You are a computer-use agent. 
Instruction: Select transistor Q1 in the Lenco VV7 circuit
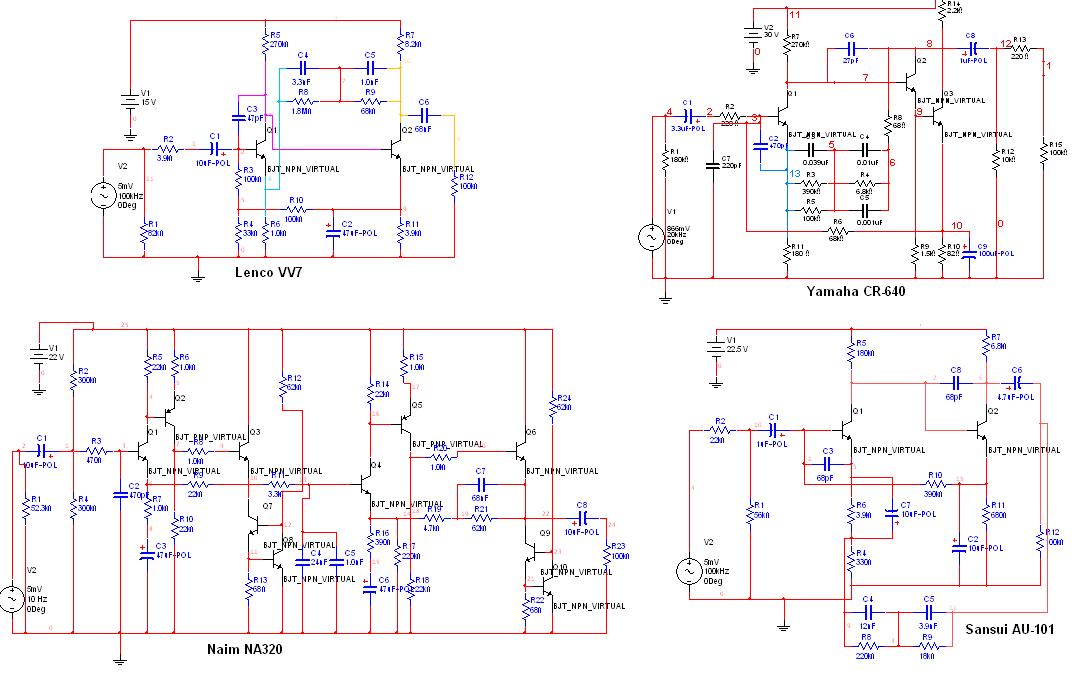tap(261, 149)
